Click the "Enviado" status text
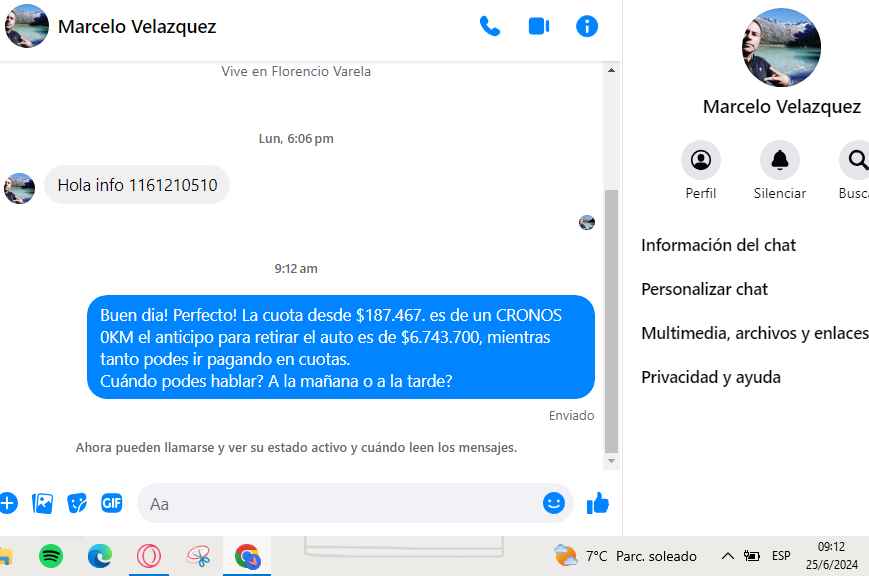Viewport: 869px width, 576px height. coord(571,415)
